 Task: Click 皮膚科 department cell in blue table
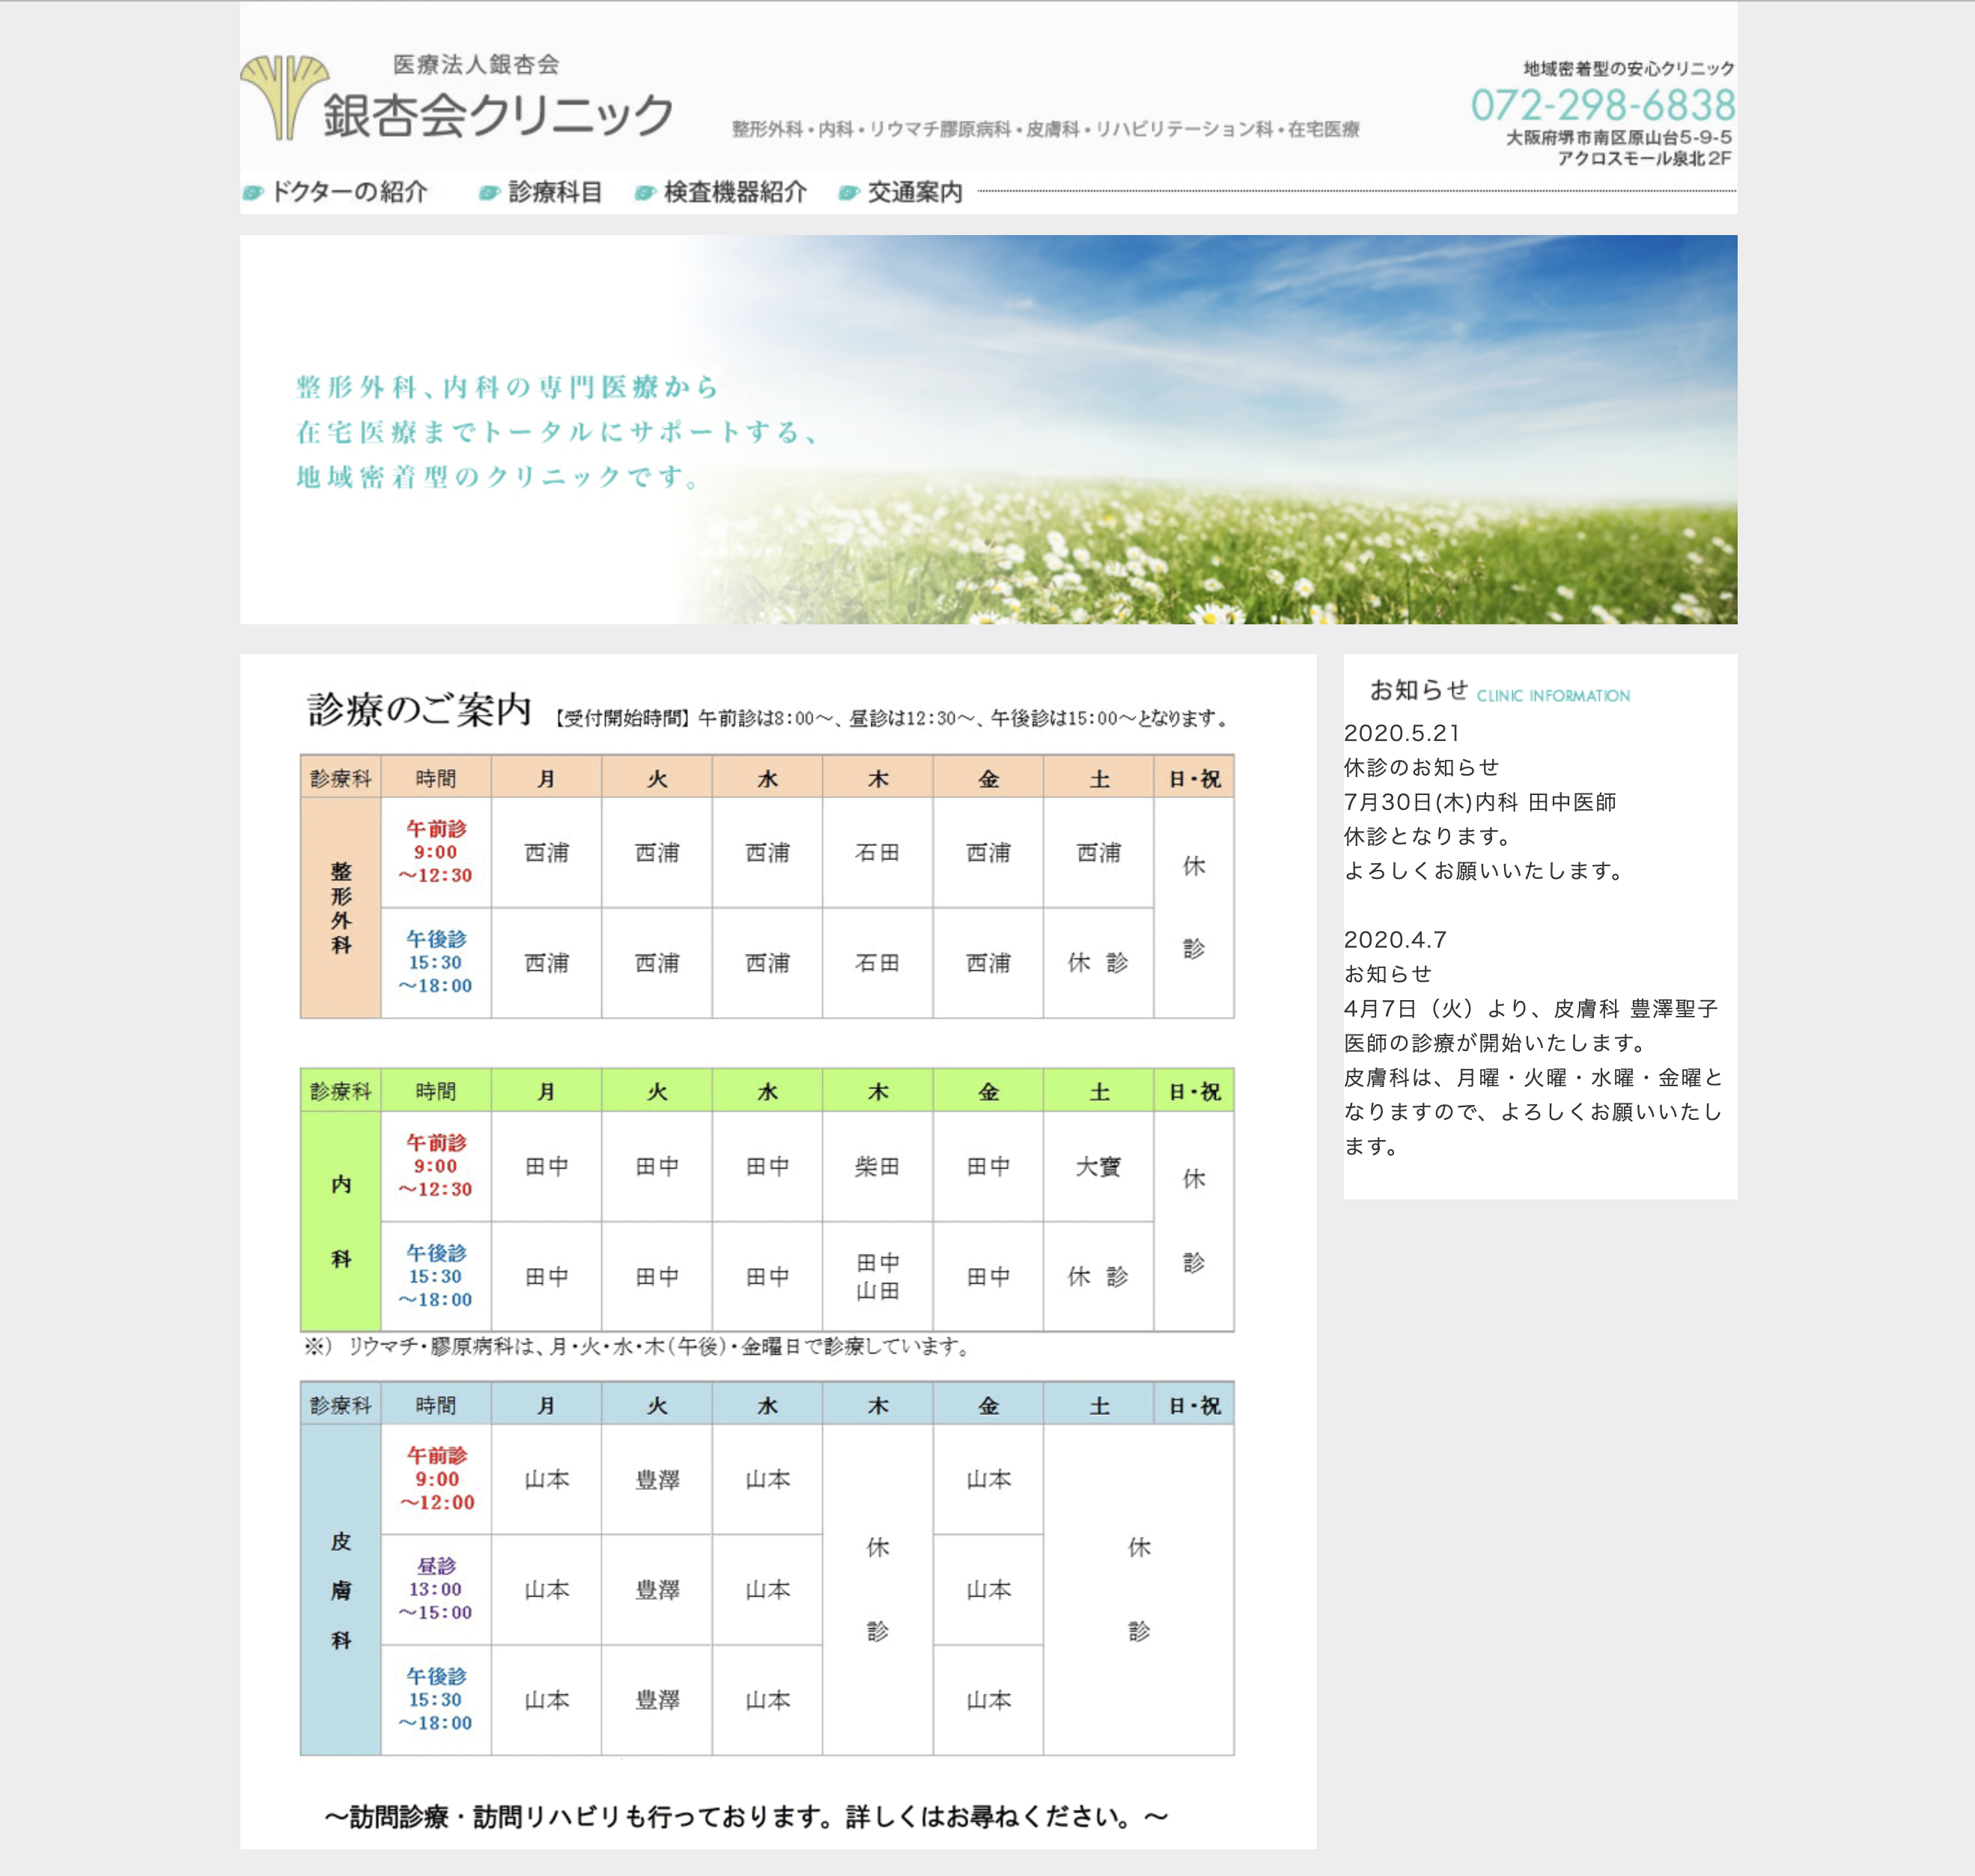click(x=341, y=1589)
